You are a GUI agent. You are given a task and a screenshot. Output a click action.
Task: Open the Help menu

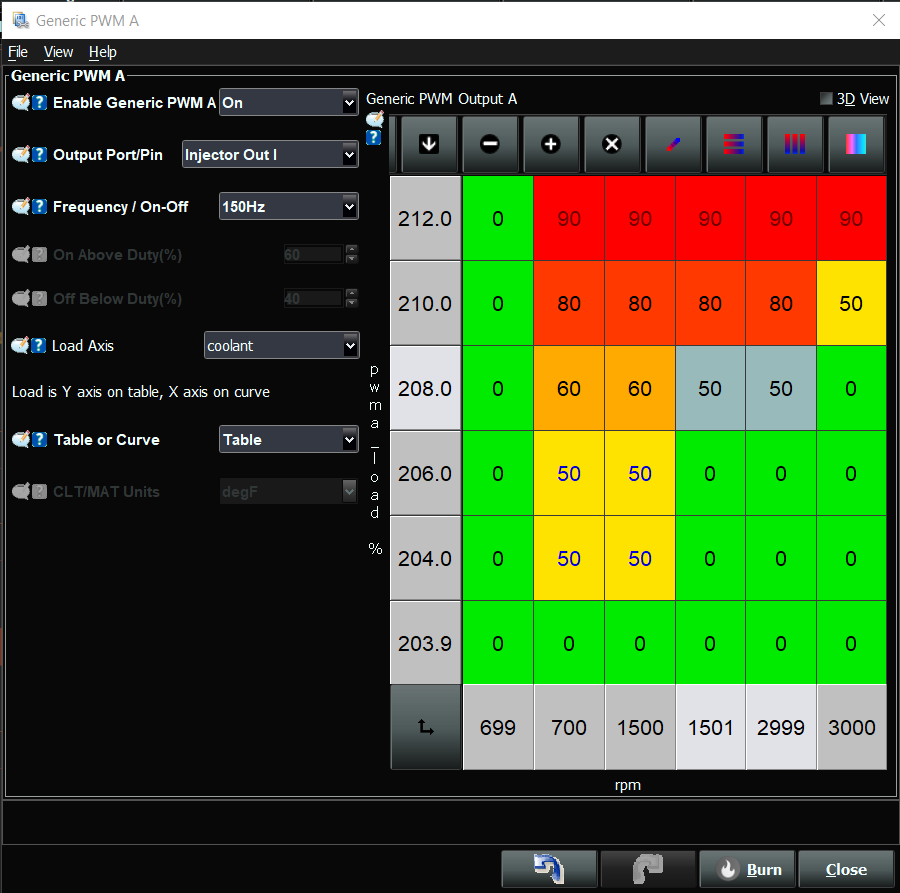pyautogui.click(x=103, y=52)
